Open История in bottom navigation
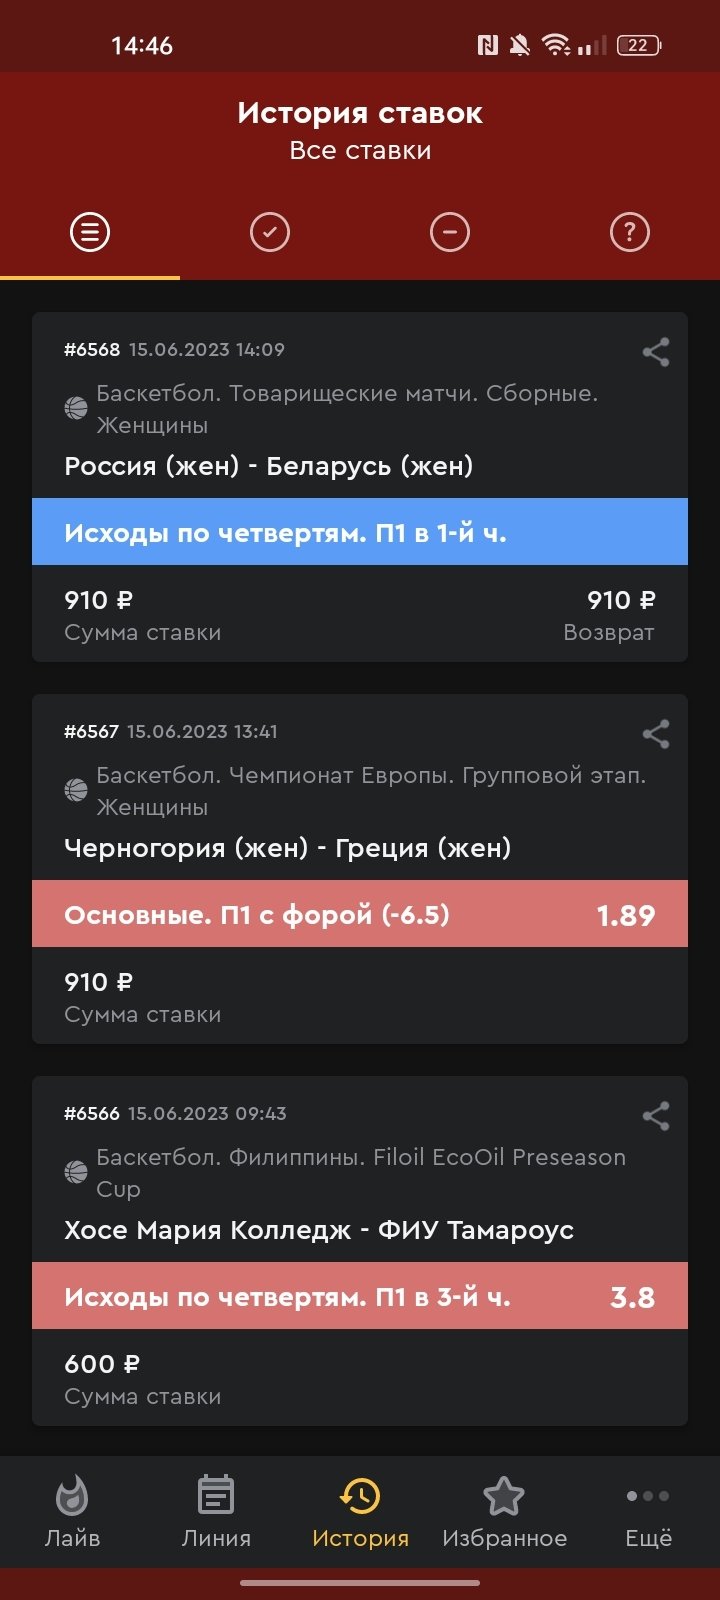The width and height of the screenshot is (720, 1600). tap(360, 1512)
